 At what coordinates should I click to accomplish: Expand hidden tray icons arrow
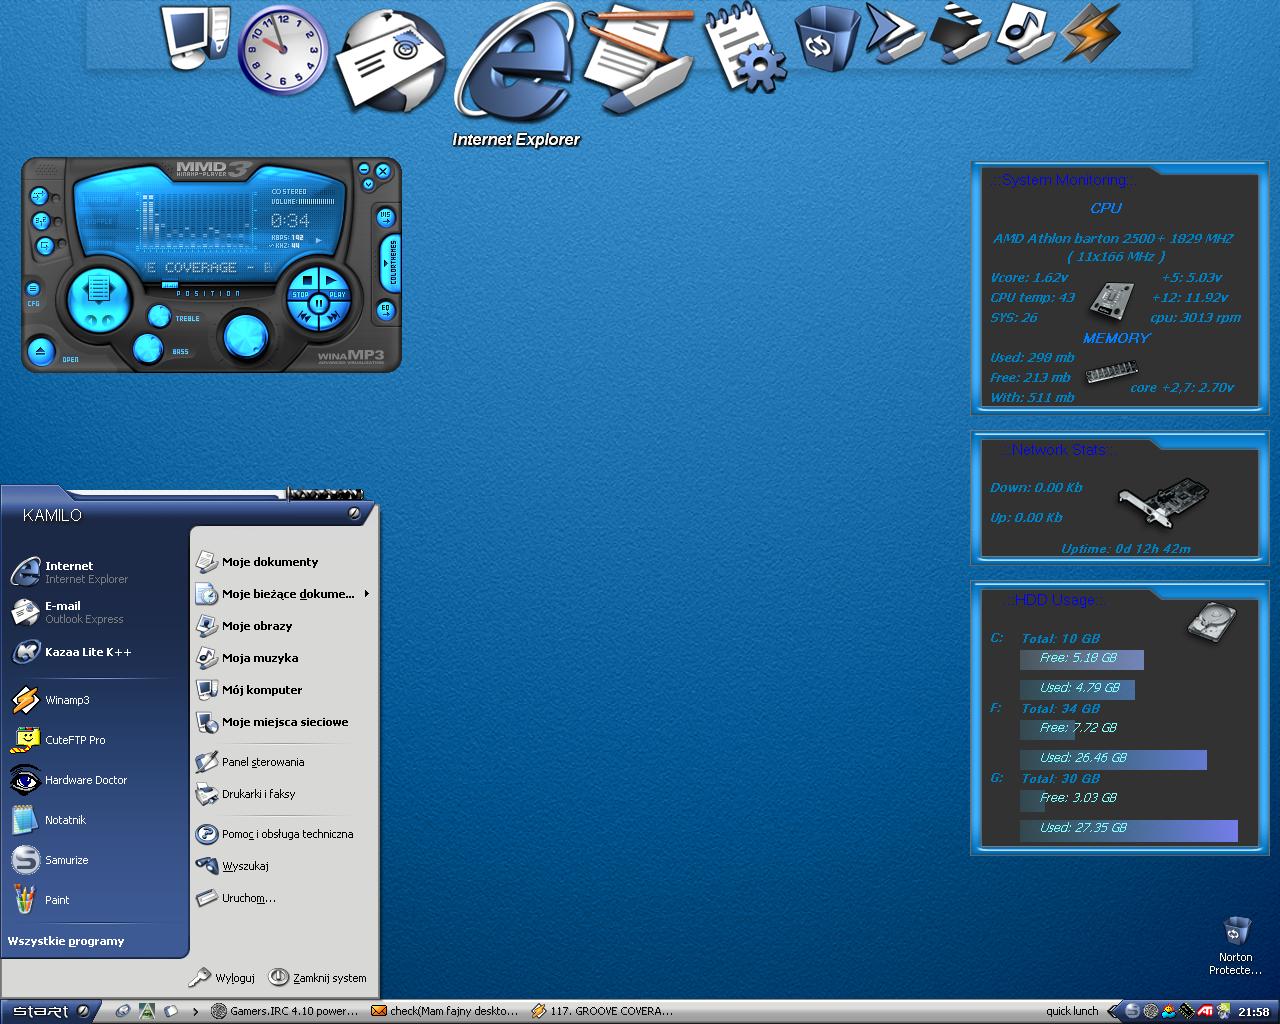coord(1113,1011)
